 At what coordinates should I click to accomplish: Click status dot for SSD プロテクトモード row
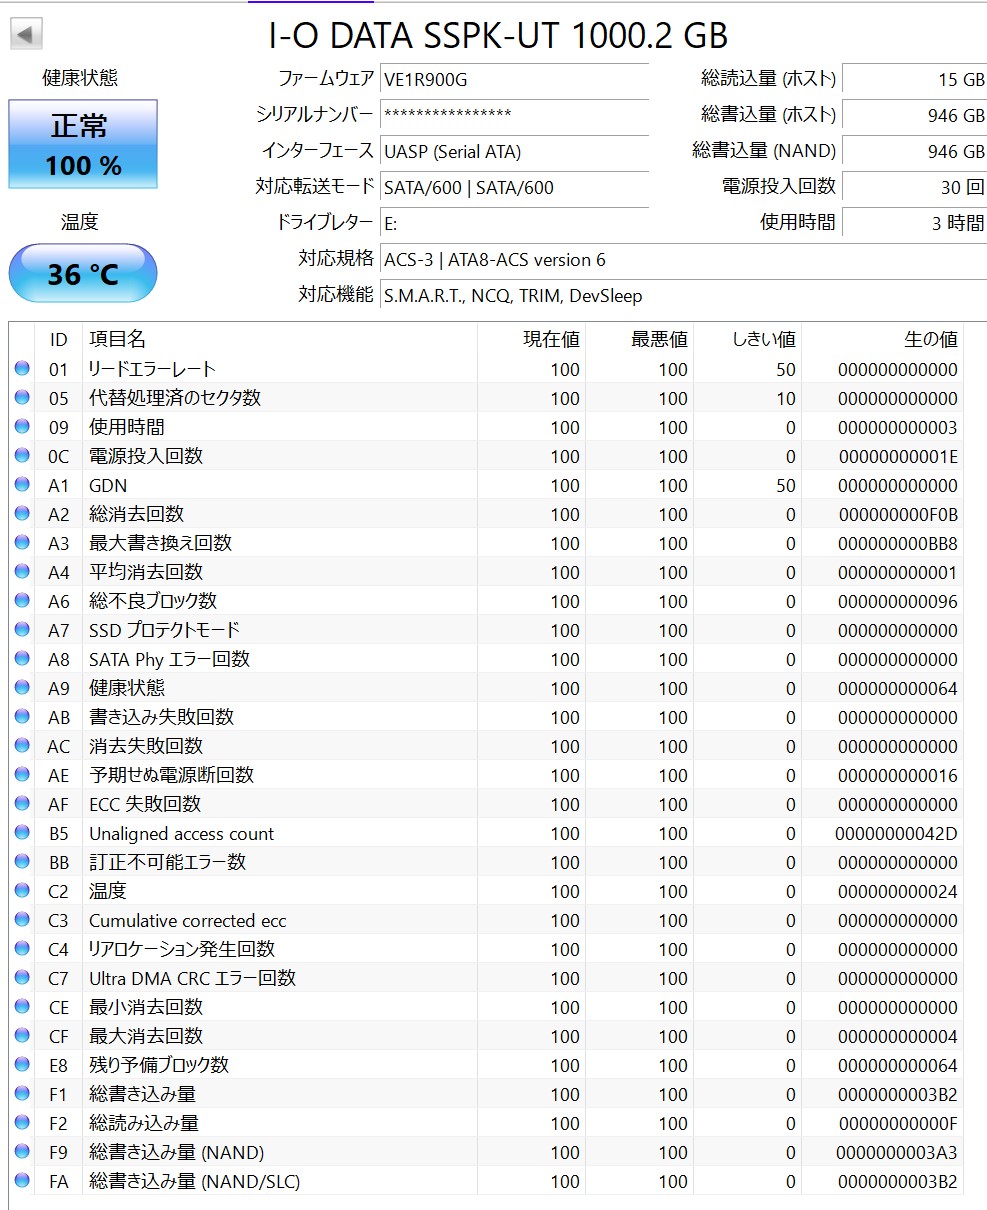(22, 630)
